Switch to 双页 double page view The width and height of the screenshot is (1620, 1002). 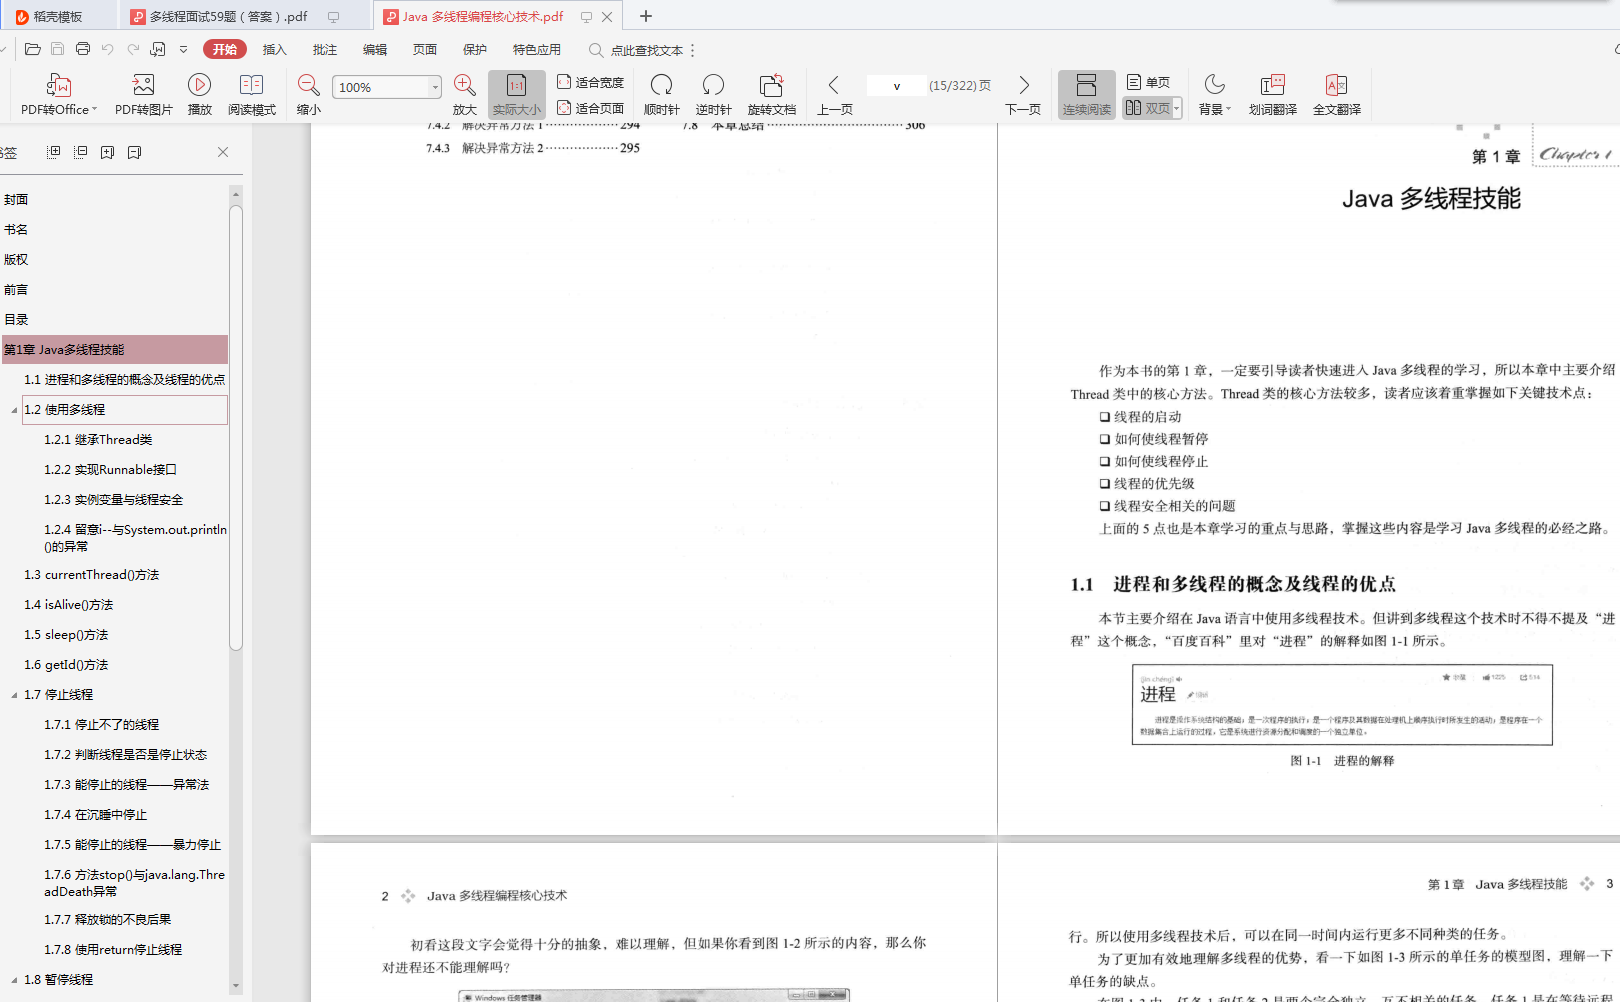coord(1147,108)
